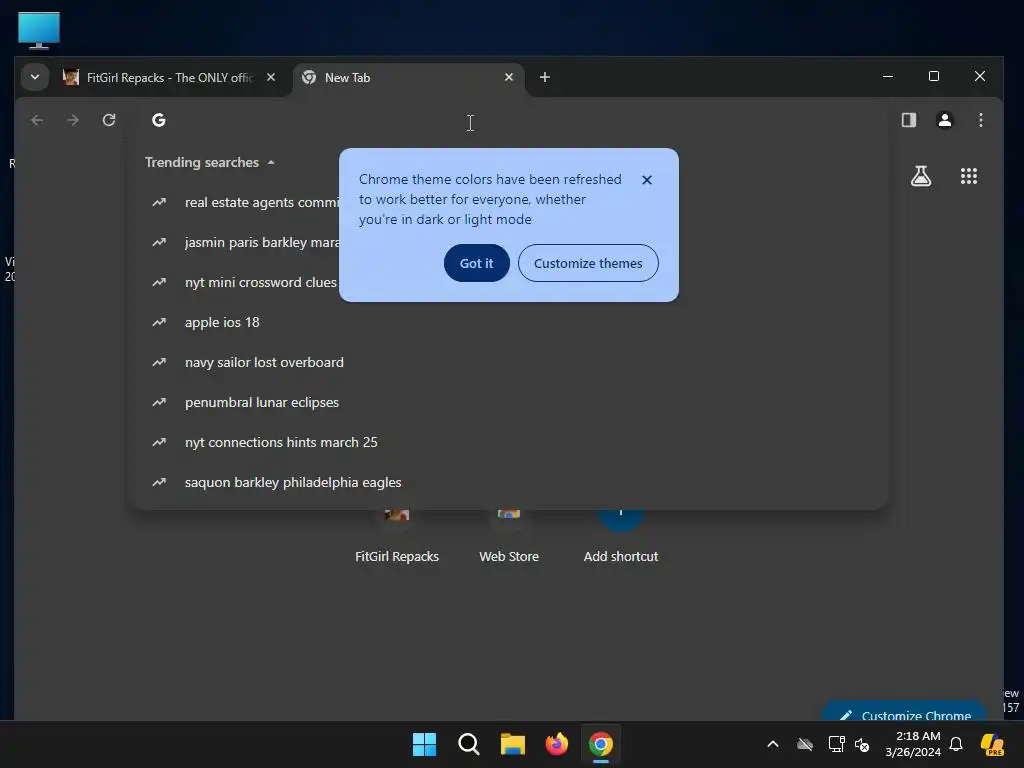Open a new tab with plus button

545,77
